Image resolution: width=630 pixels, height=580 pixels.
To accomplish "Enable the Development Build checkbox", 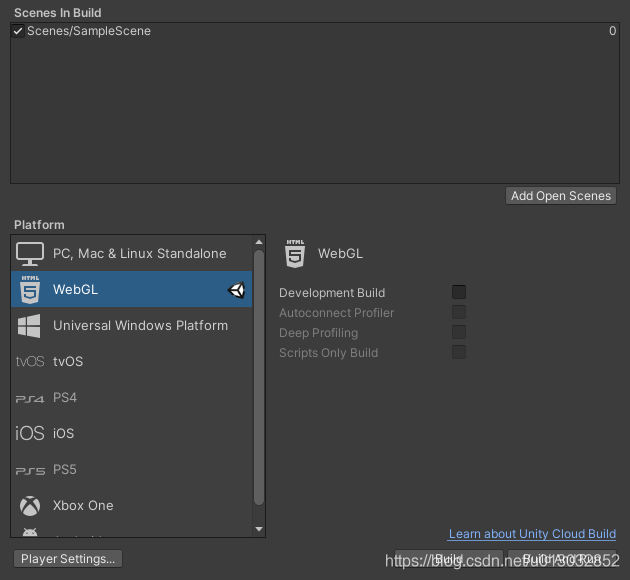I will (459, 293).
